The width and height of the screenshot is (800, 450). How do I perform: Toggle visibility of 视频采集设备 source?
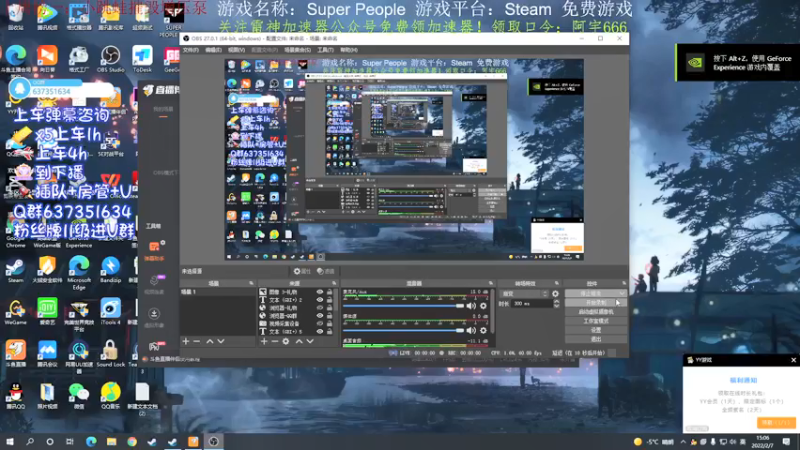[319, 323]
